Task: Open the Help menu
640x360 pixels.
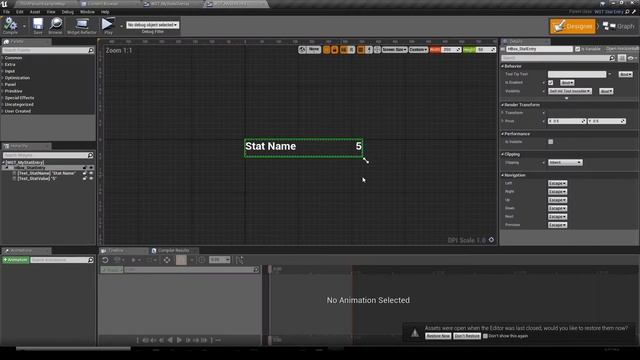Action: click(x=105, y=12)
